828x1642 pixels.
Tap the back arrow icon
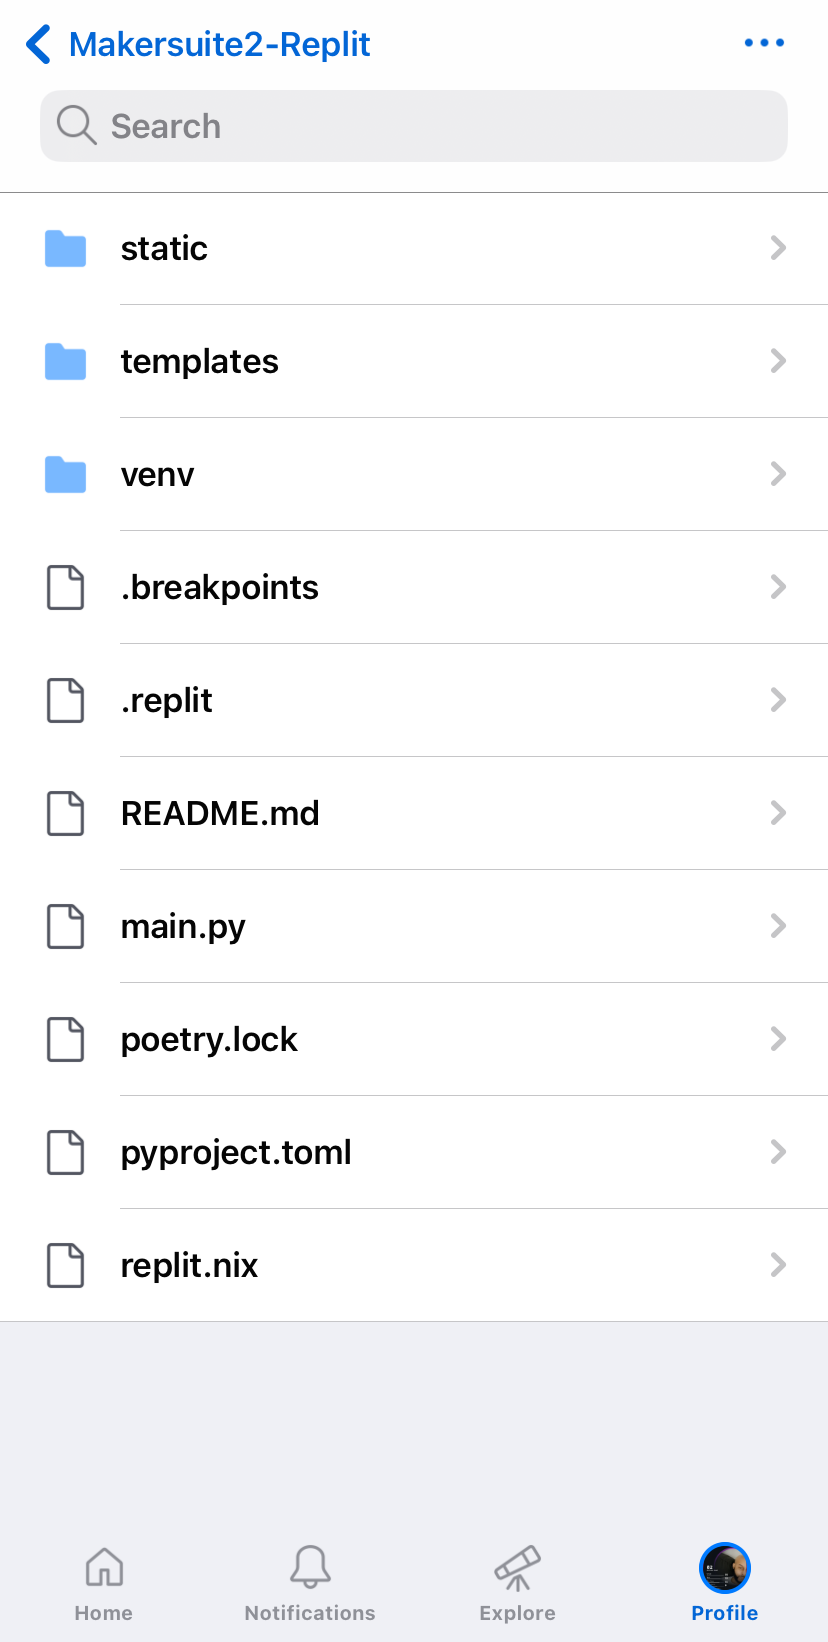(38, 44)
